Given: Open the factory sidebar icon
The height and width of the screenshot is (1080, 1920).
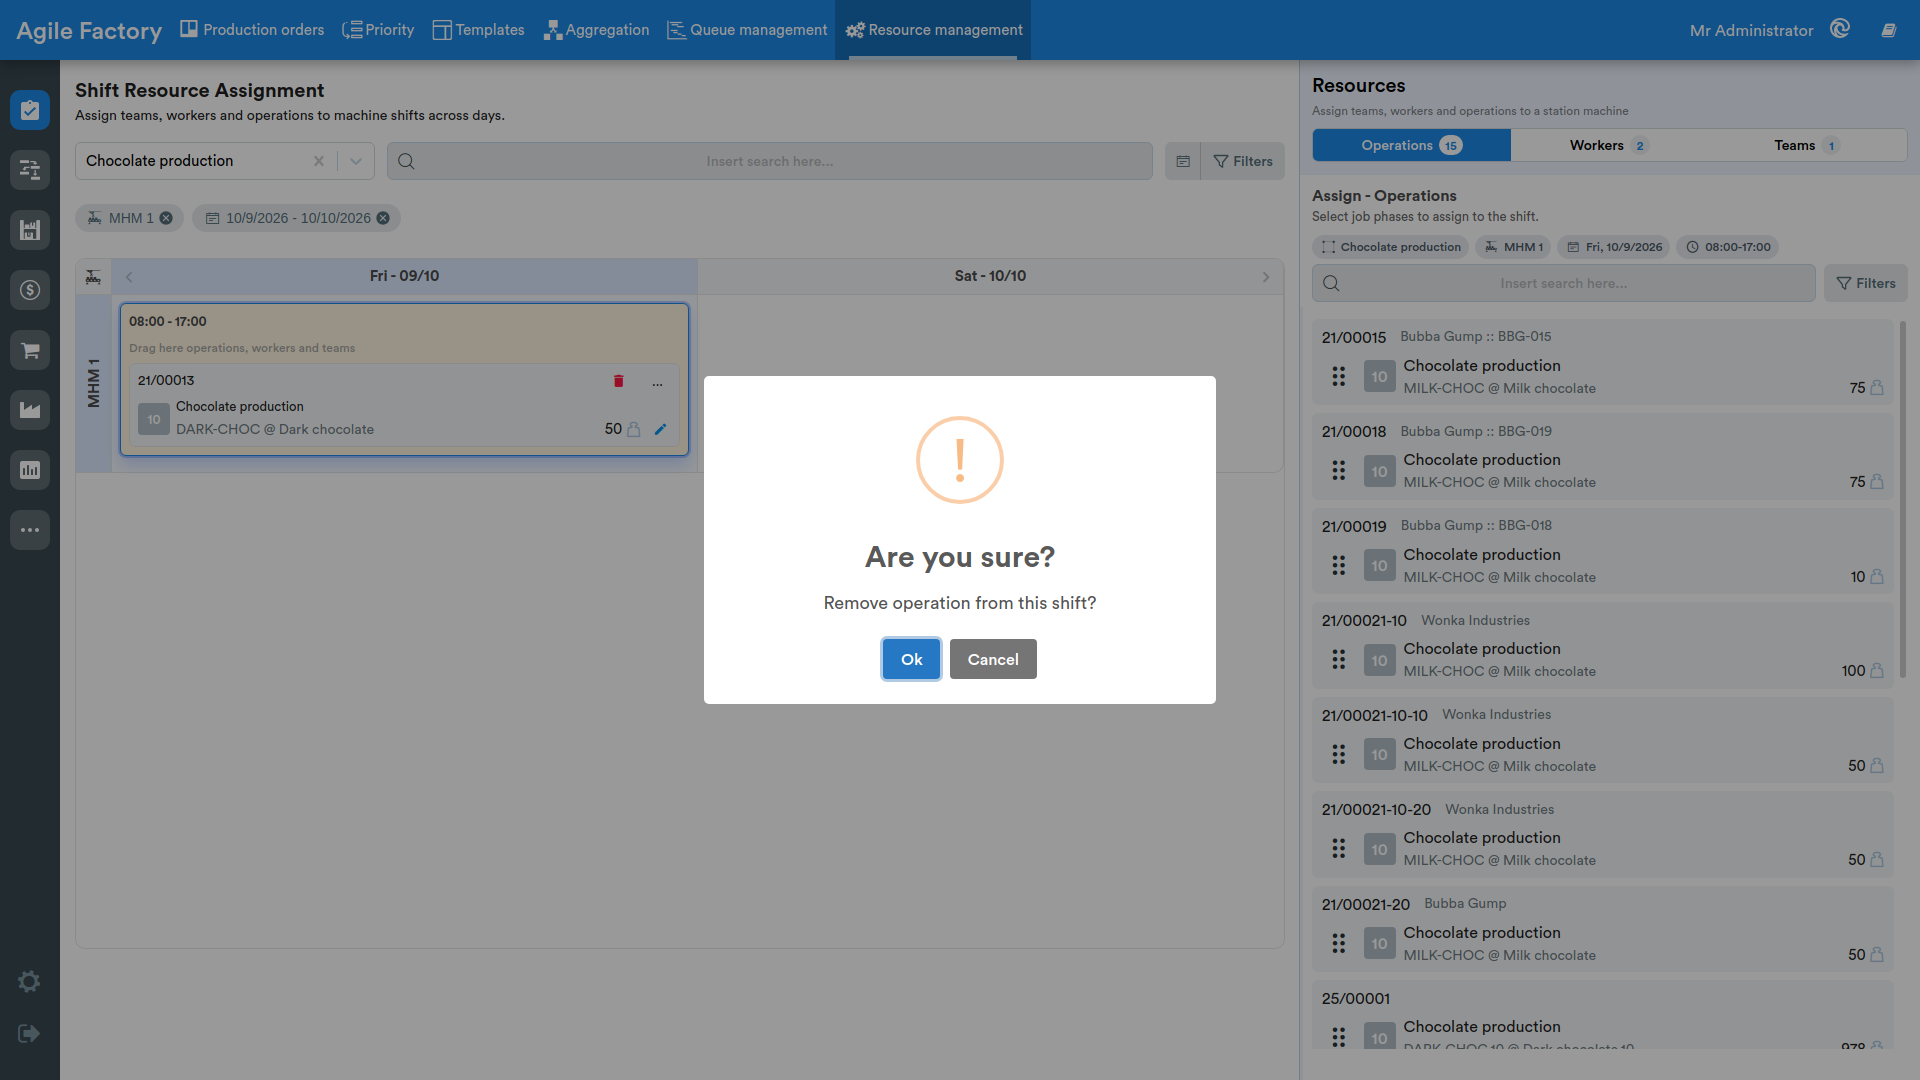Looking at the screenshot, I should click(30, 410).
